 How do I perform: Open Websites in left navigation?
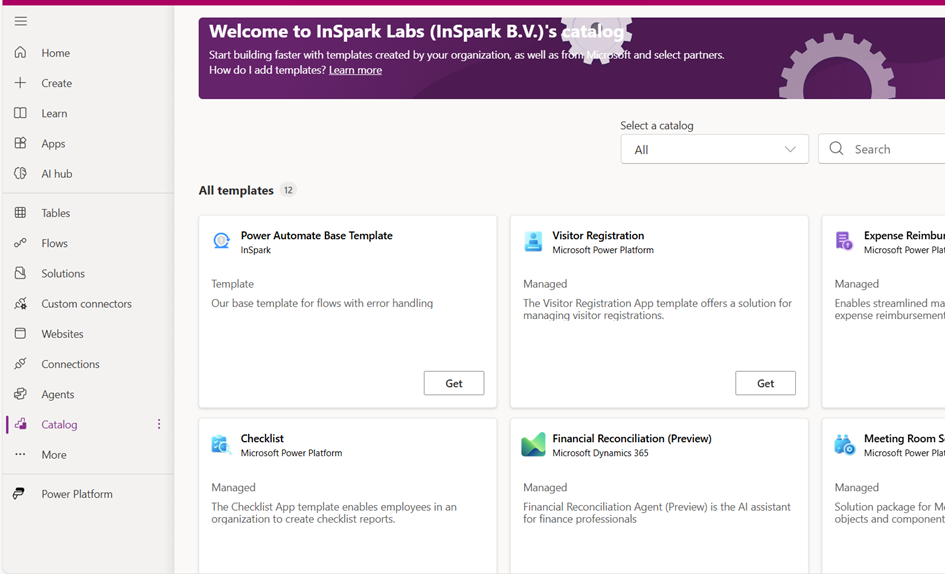point(62,334)
